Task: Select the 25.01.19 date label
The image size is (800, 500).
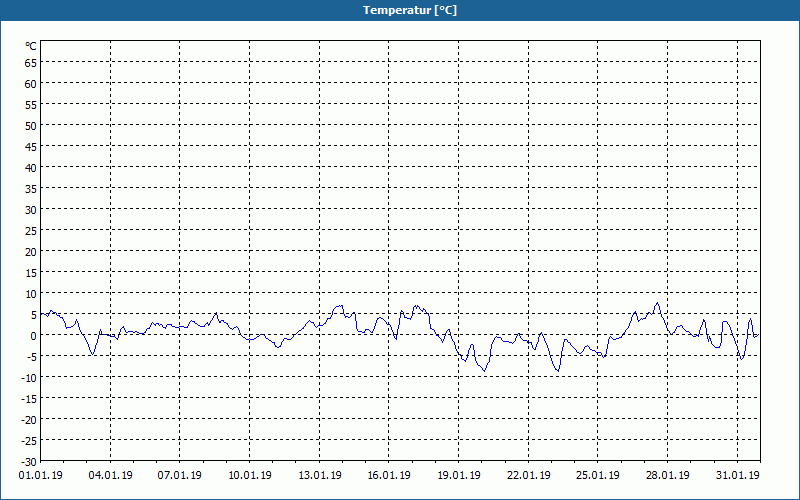Action: coord(598,476)
